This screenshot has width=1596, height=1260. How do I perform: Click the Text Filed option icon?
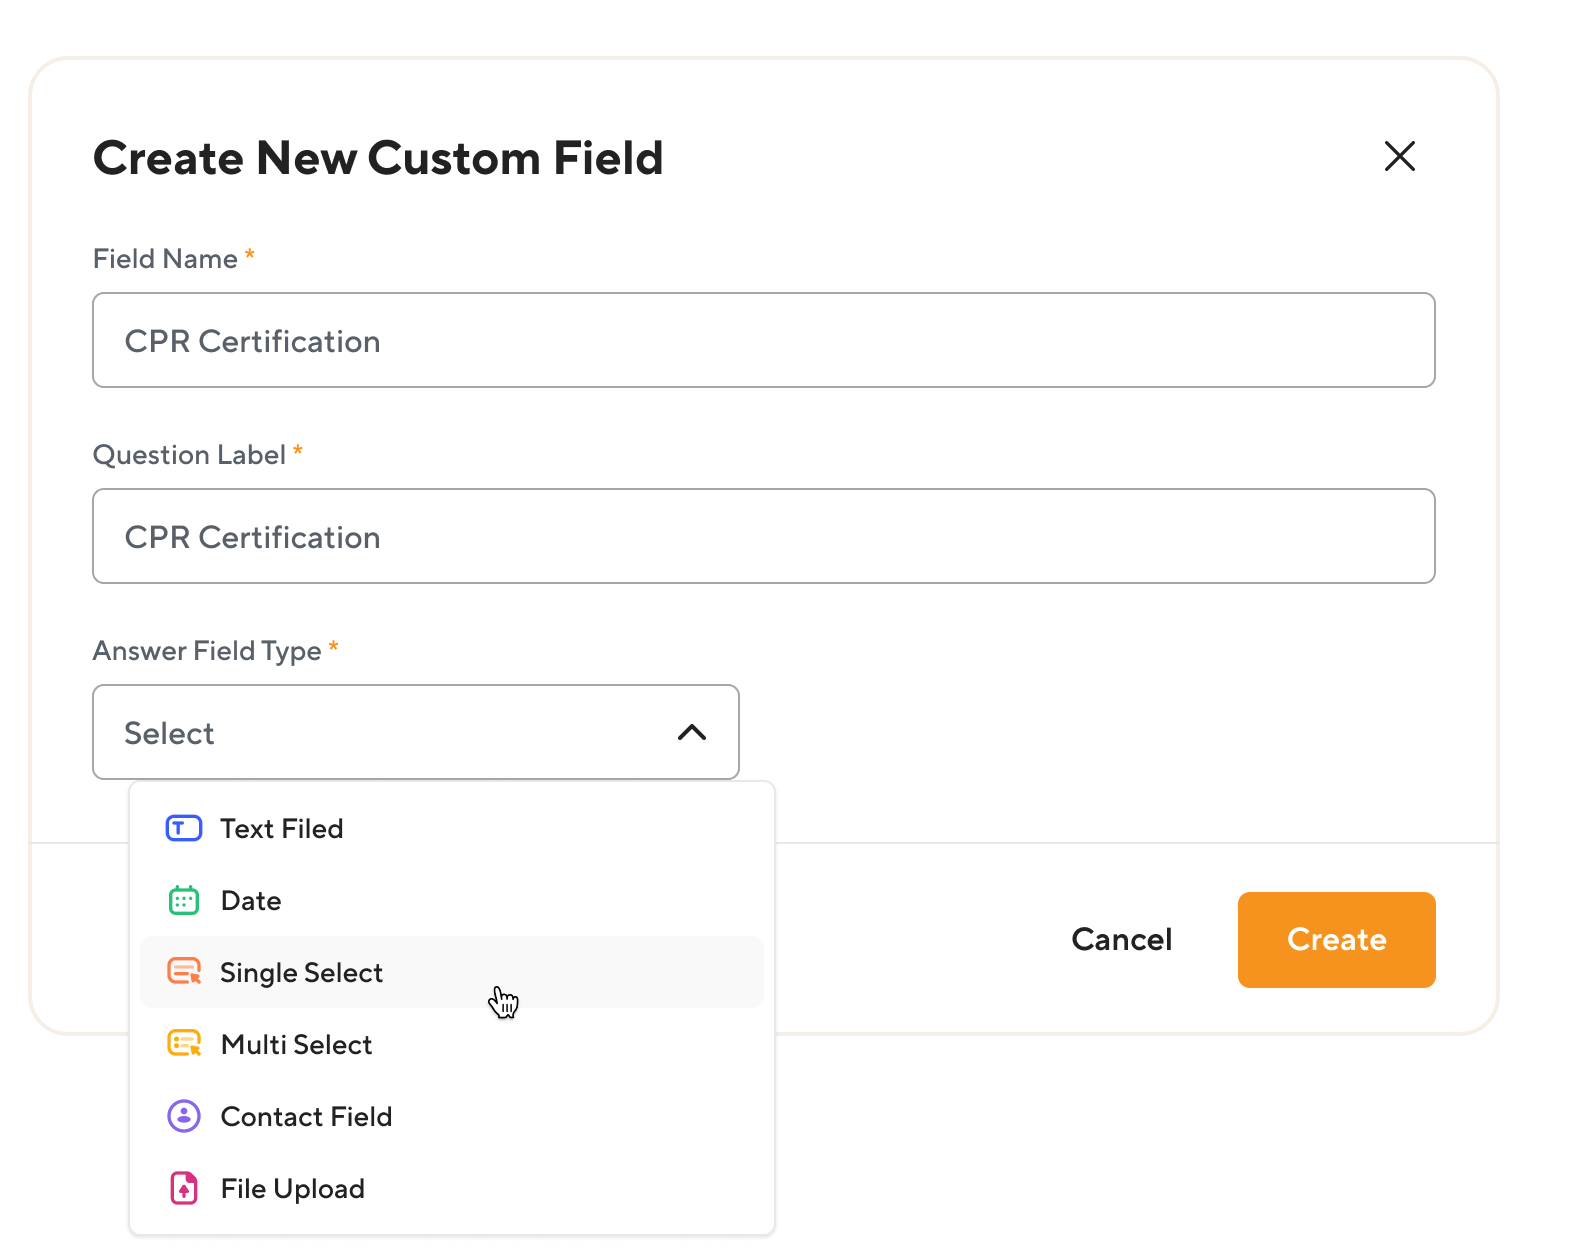(183, 829)
